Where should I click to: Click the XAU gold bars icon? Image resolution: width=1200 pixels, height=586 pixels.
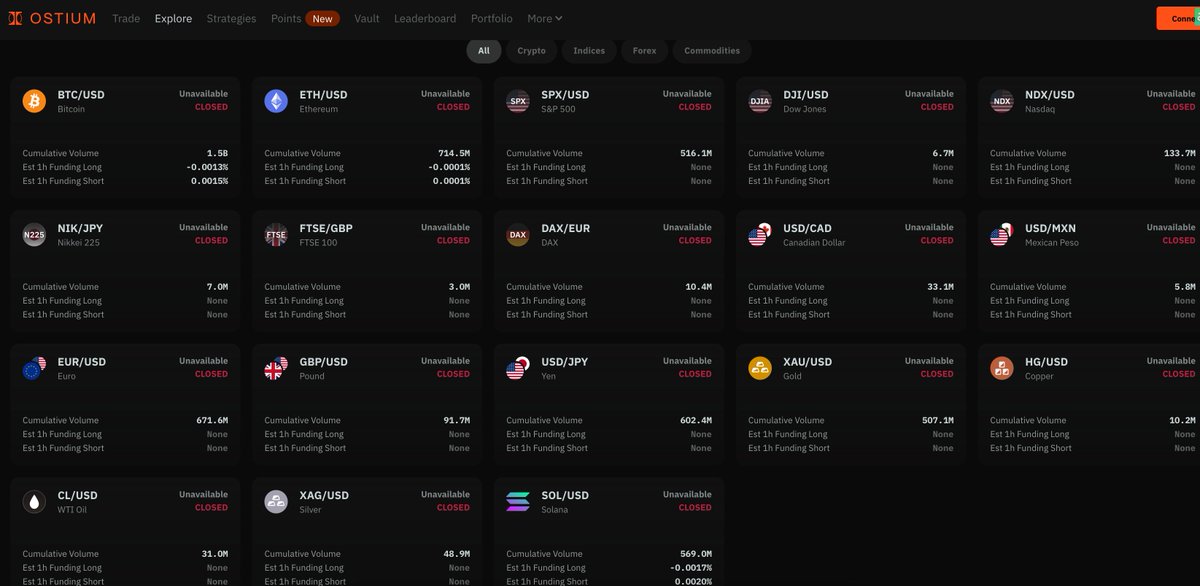(x=760, y=368)
